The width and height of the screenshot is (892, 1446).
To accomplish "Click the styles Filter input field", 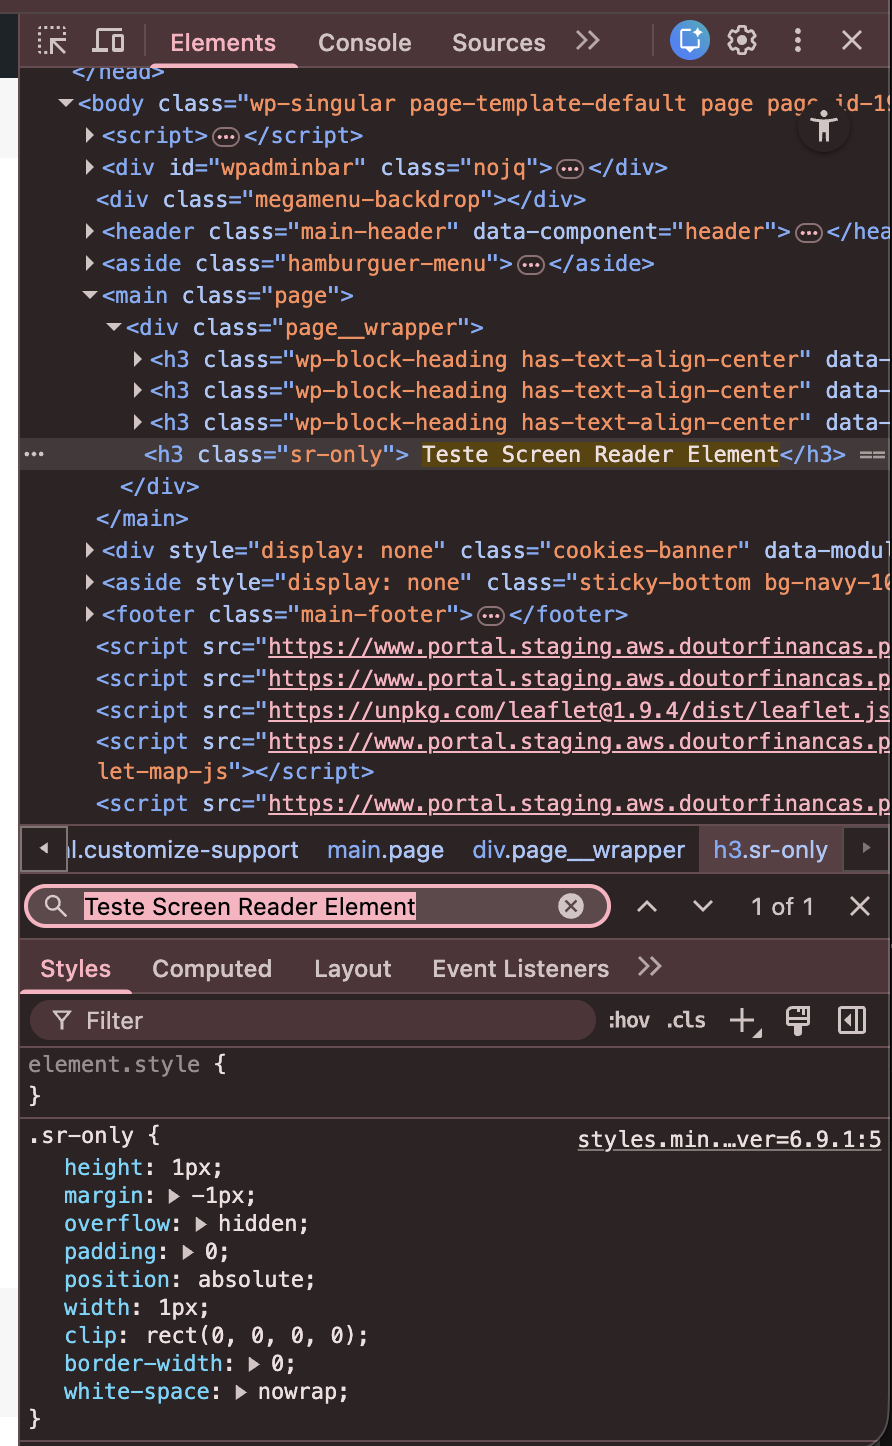I will point(330,1020).
